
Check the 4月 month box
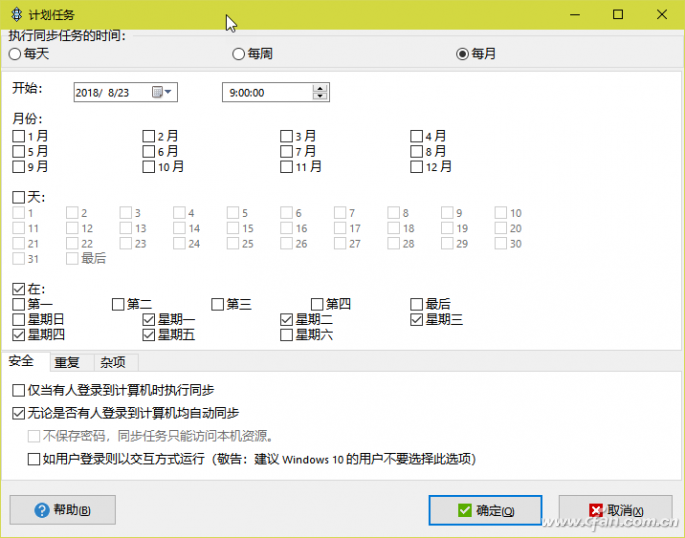pos(416,136)
